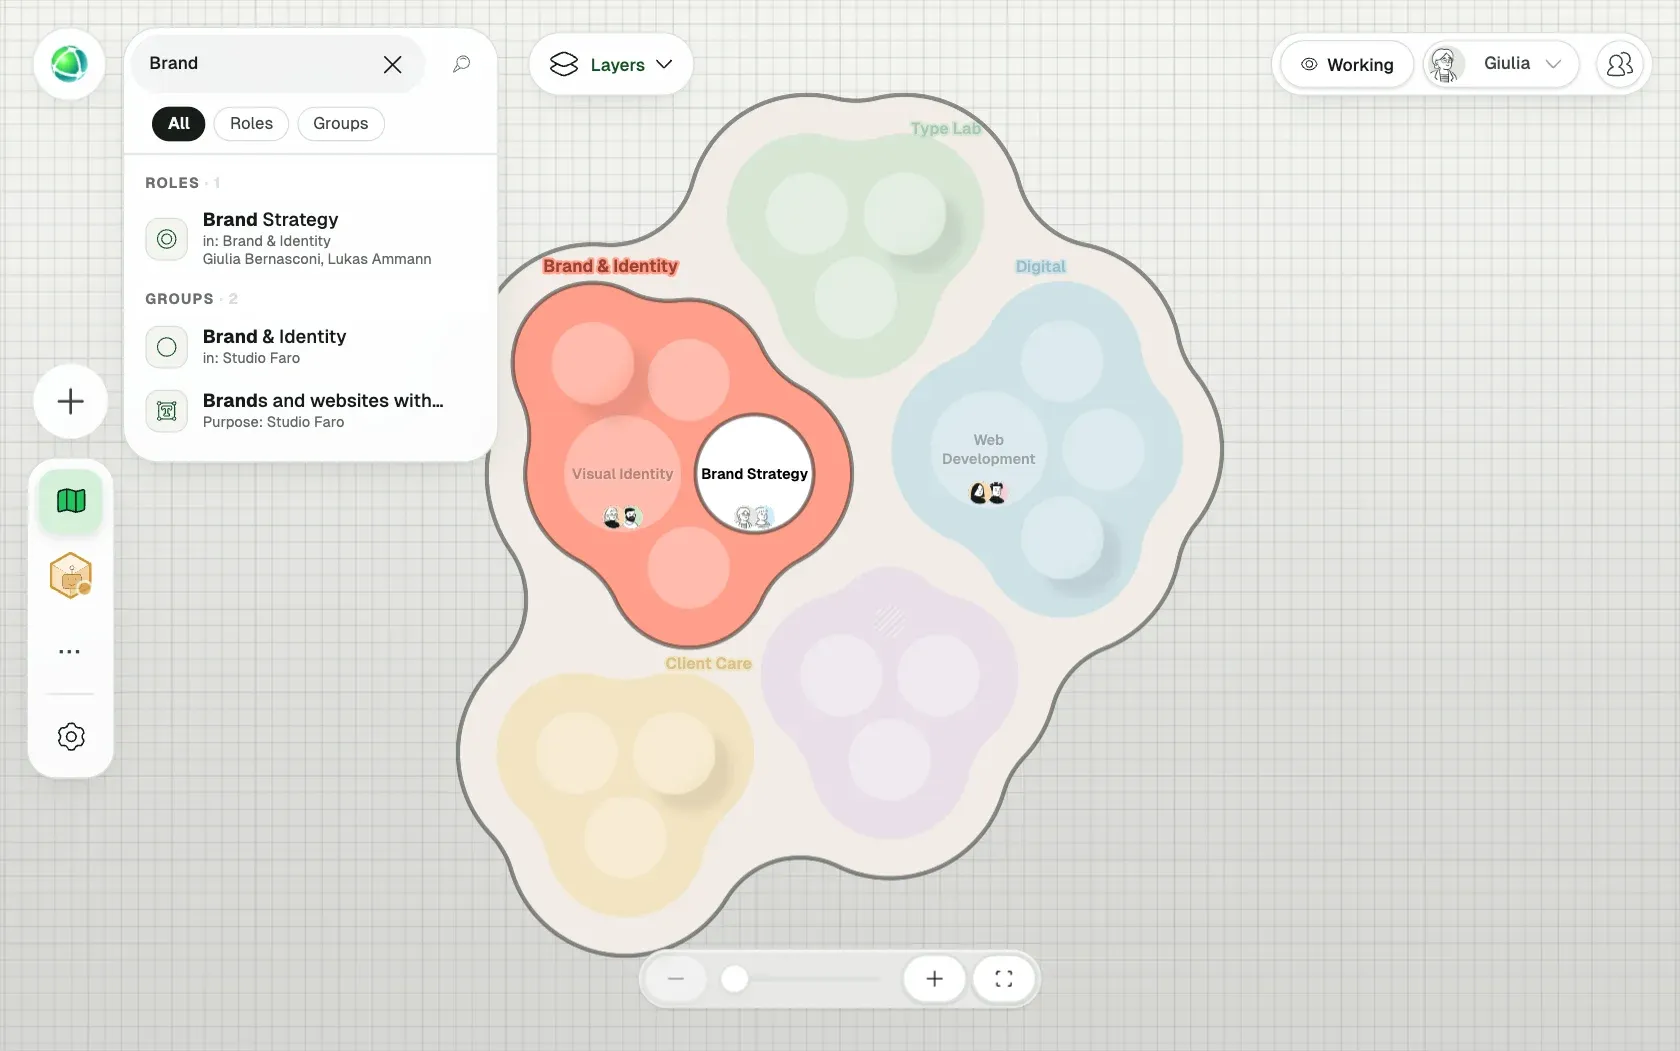The image size is (1680, 1051).
Task: Click the Giulia avatar picture
Action: pos(1445,64)
